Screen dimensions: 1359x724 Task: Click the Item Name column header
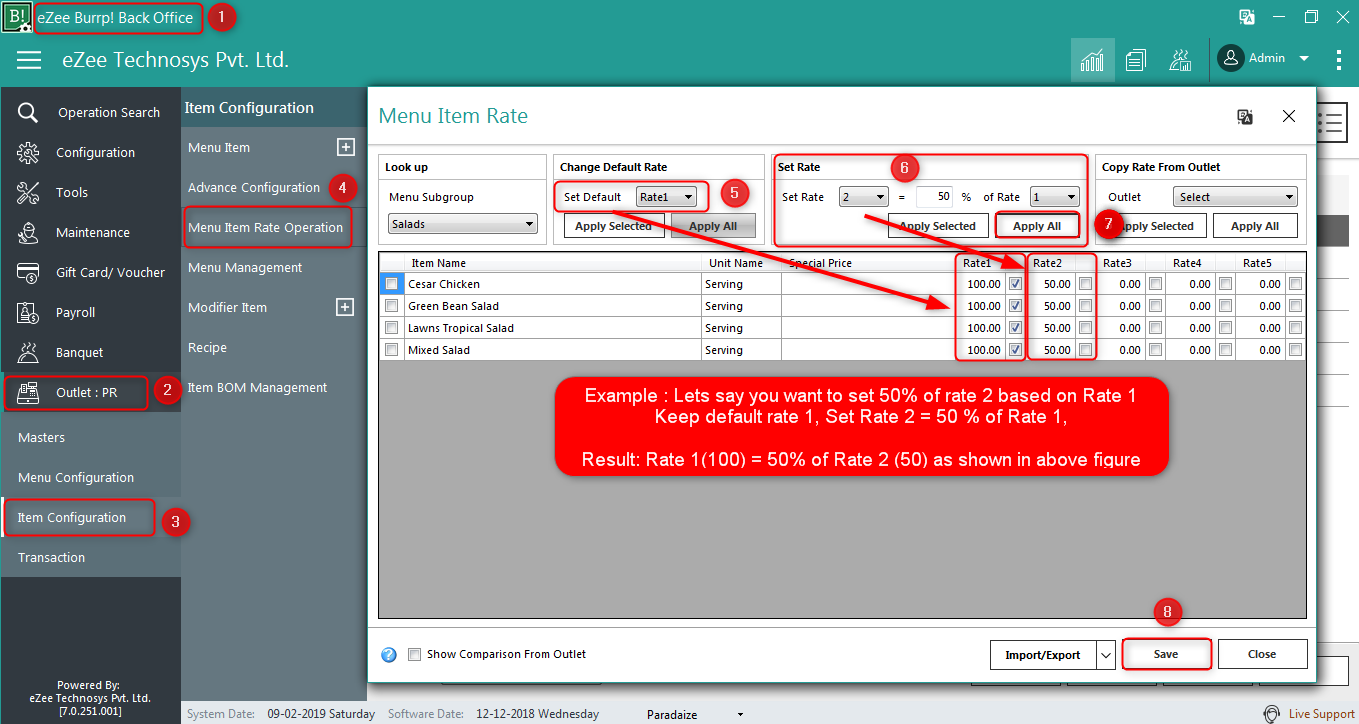(555, 263)
